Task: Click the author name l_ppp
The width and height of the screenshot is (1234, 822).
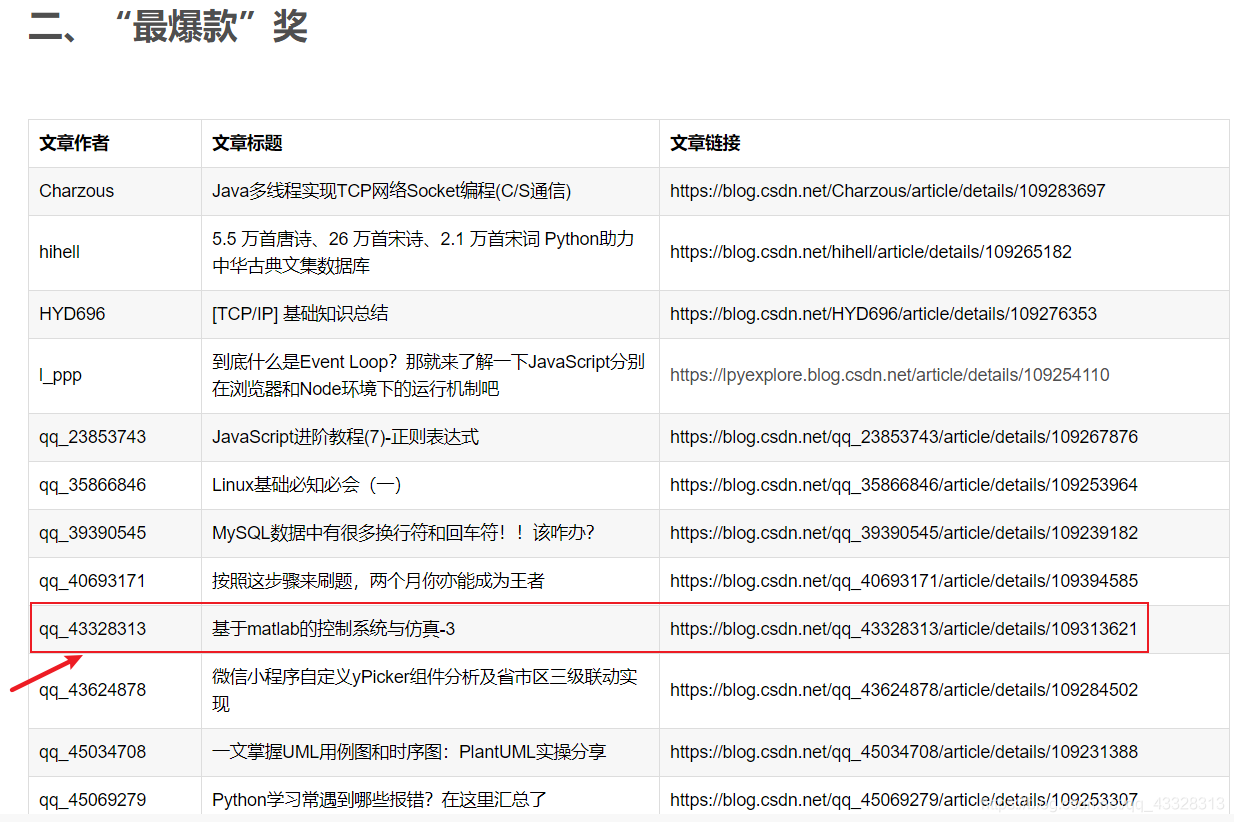Action: click(x=61, y=376)
